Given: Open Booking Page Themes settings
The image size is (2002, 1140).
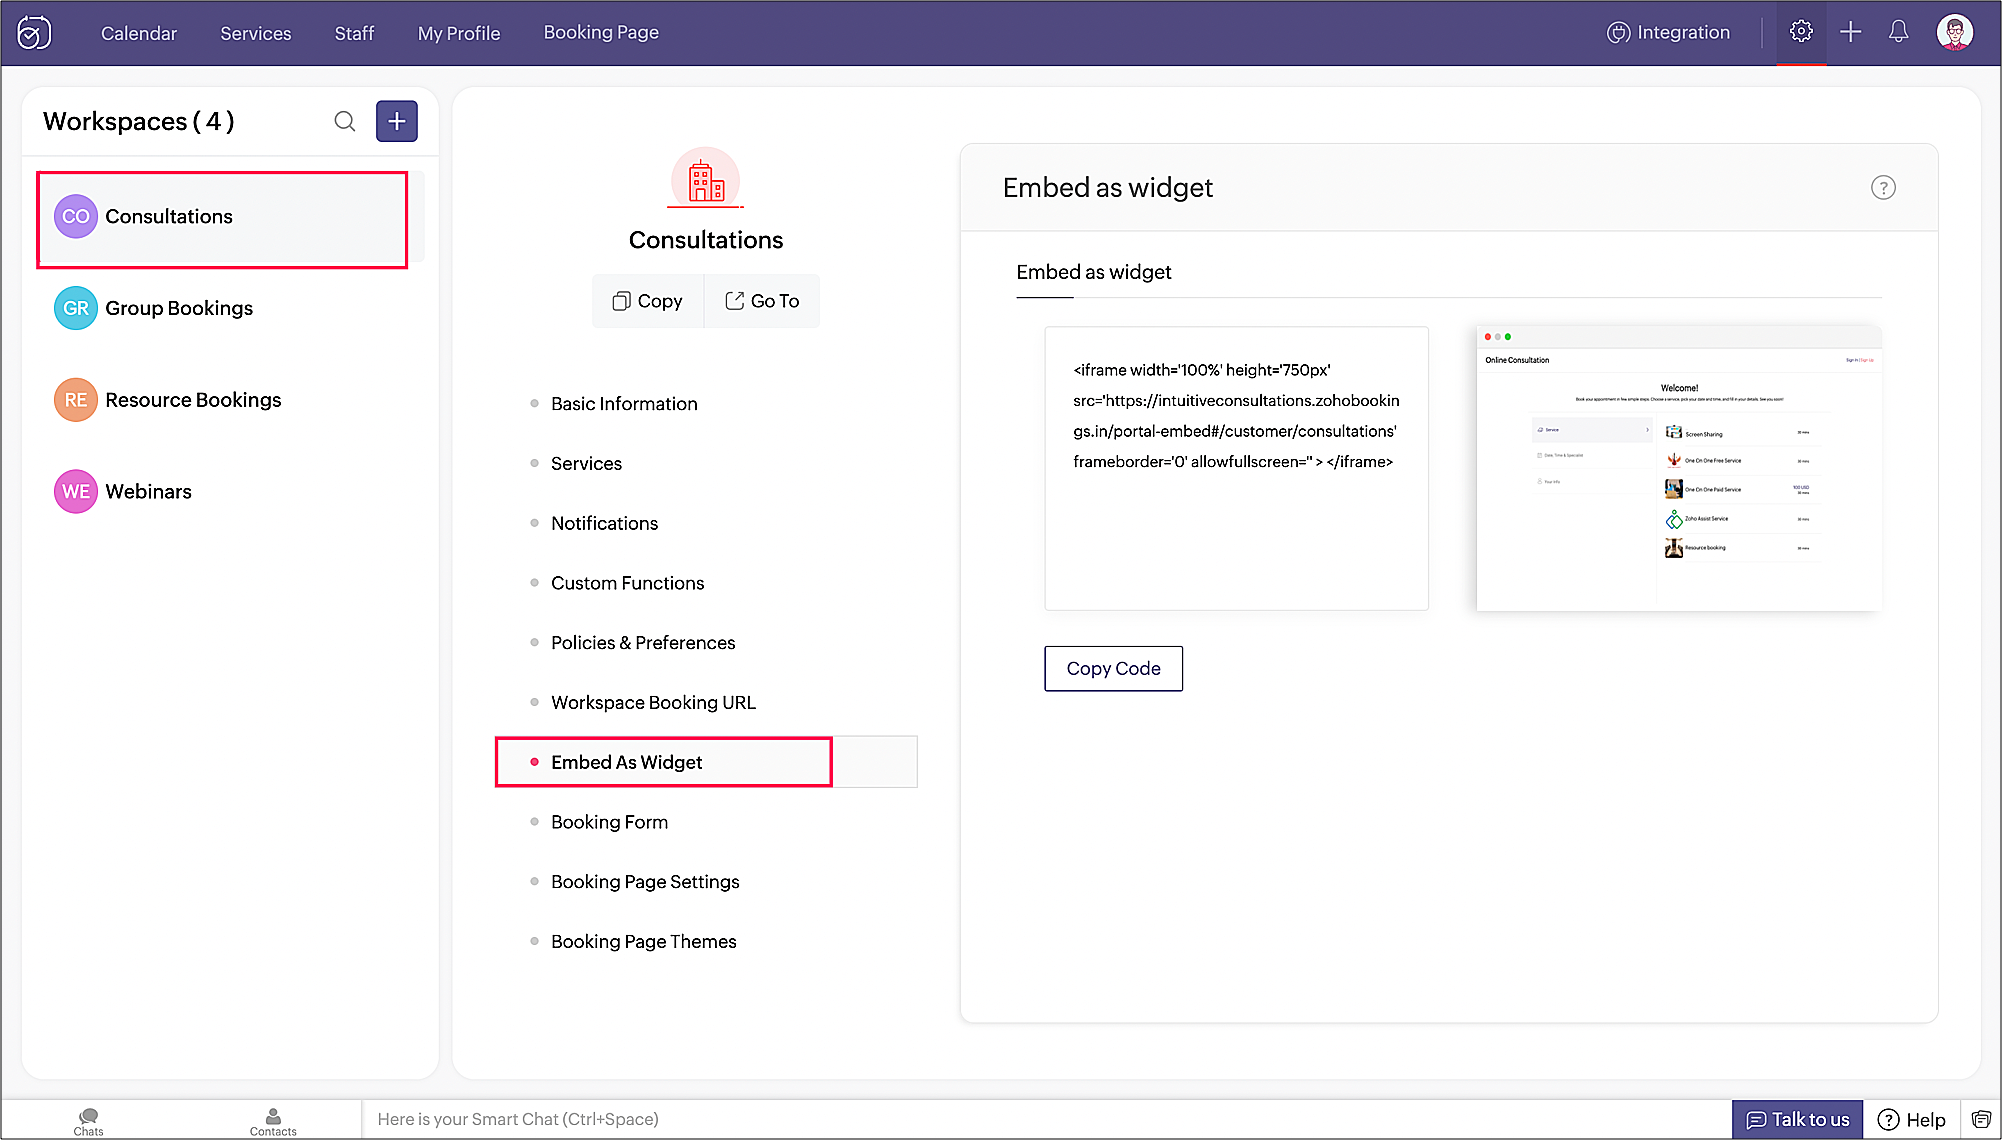Looking at the screenshot, I should click(643, 941).
